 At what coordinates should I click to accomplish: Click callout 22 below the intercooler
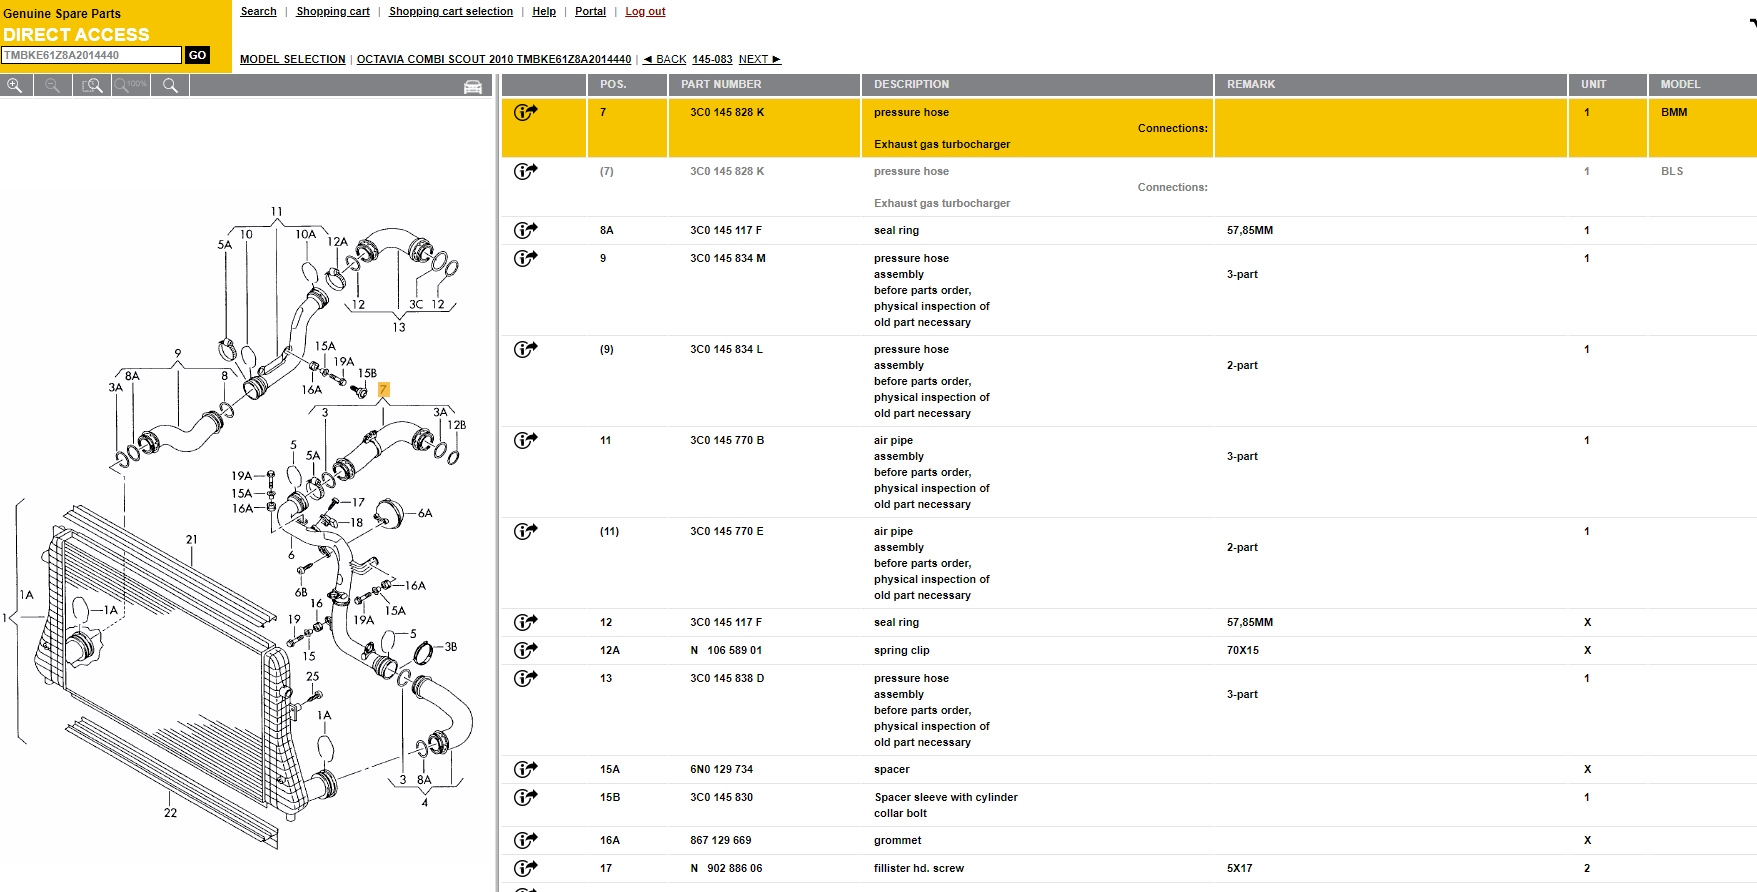tap(170, 813)
